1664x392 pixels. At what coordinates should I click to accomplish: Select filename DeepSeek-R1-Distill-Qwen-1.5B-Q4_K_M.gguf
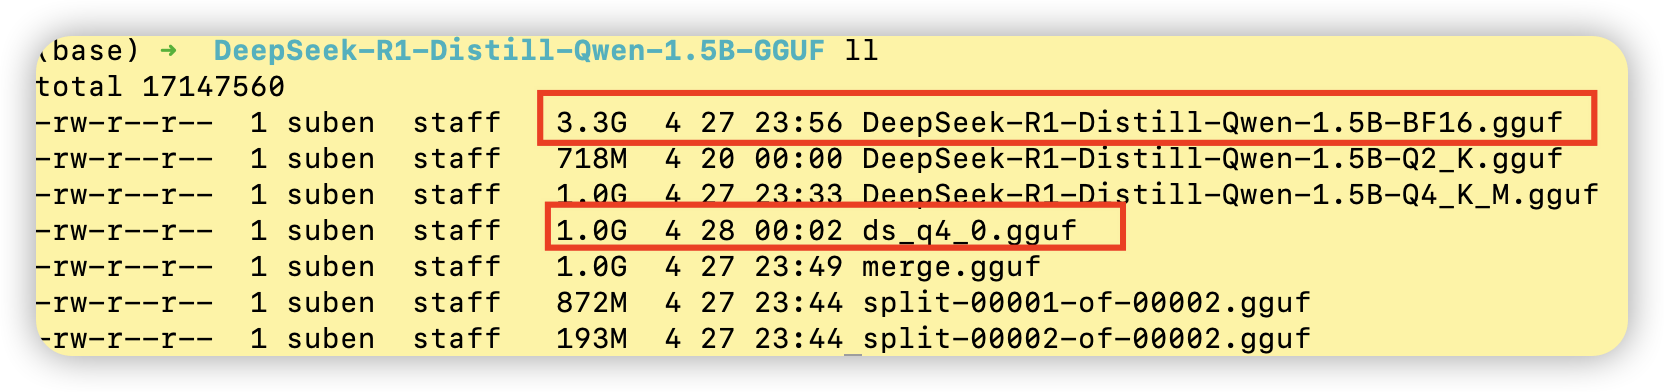[1230, 194]
